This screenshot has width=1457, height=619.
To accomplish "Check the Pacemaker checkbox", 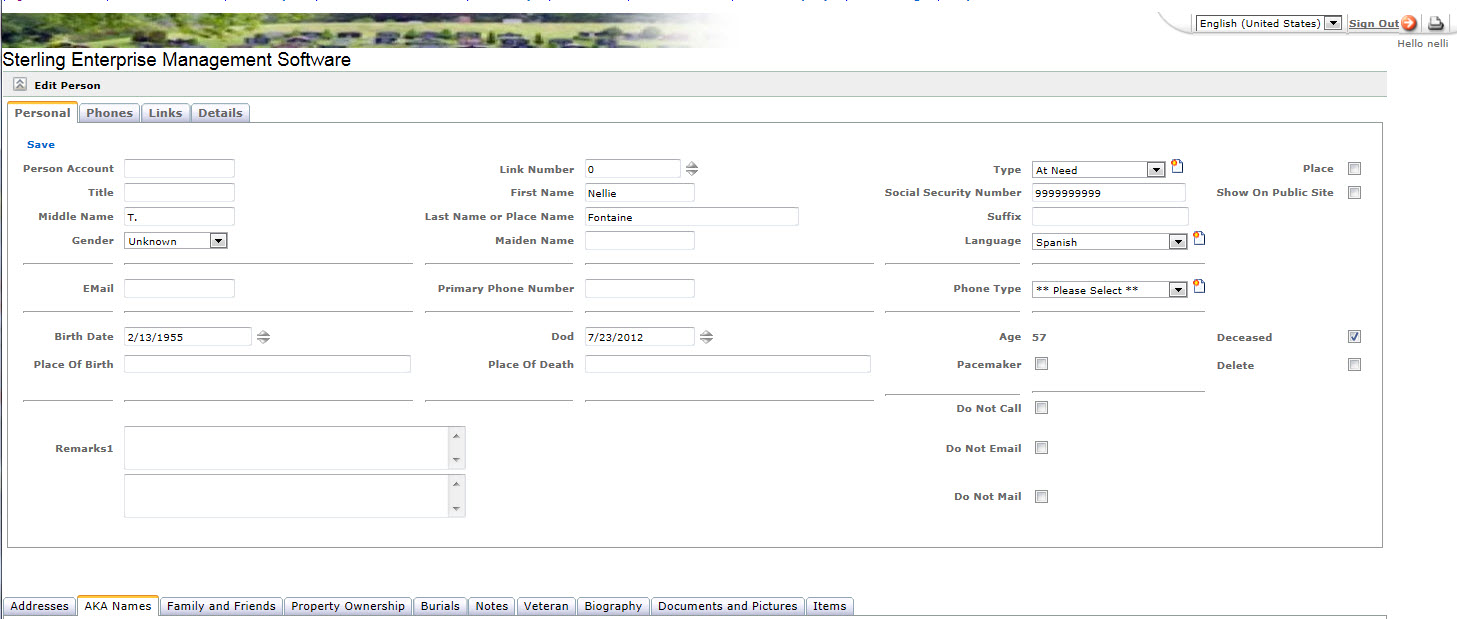I will tap(1041, 364).
